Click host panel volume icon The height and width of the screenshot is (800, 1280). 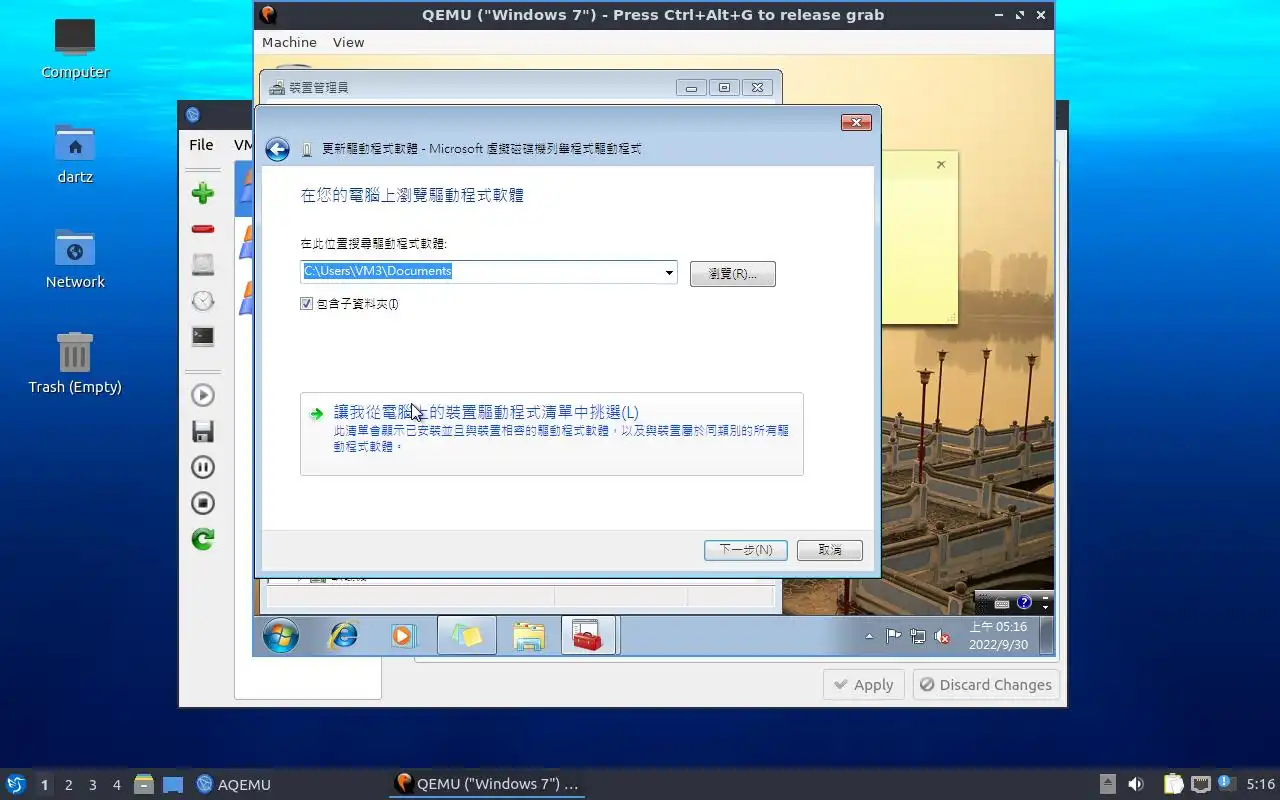(1136, 784)
